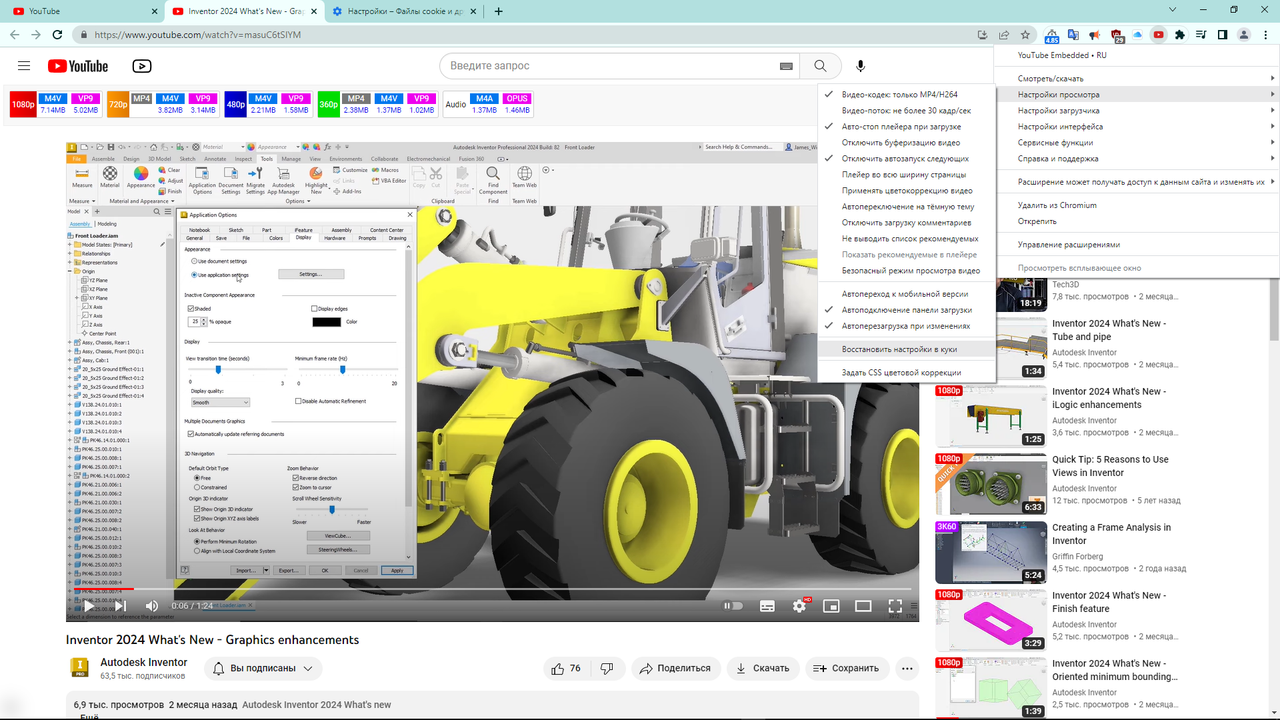Screen dimensions: 1280x720
Task: Toggle 'Авто-стоп плеера при загрузке'
Action: (907, 127)
